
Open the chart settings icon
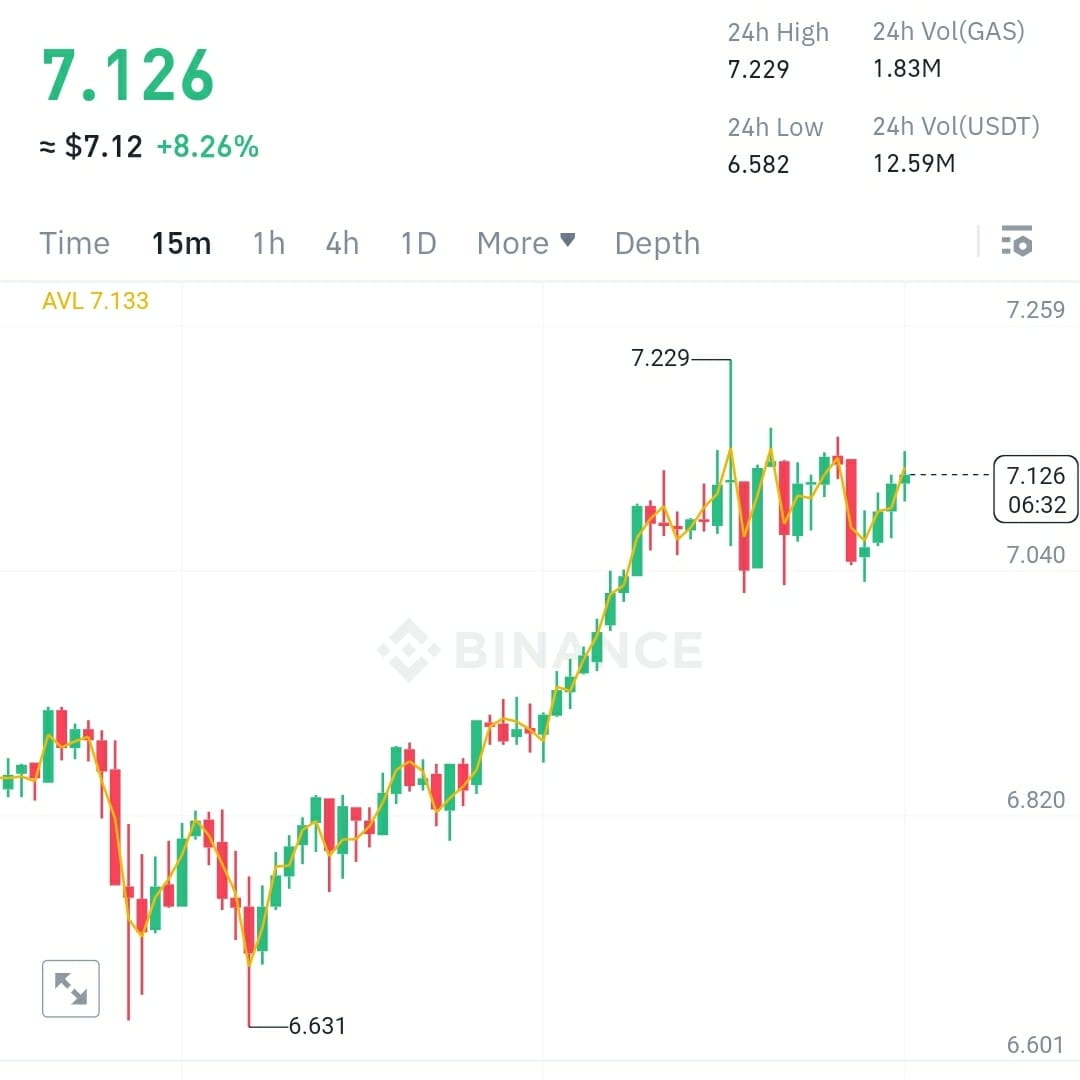1015,241
